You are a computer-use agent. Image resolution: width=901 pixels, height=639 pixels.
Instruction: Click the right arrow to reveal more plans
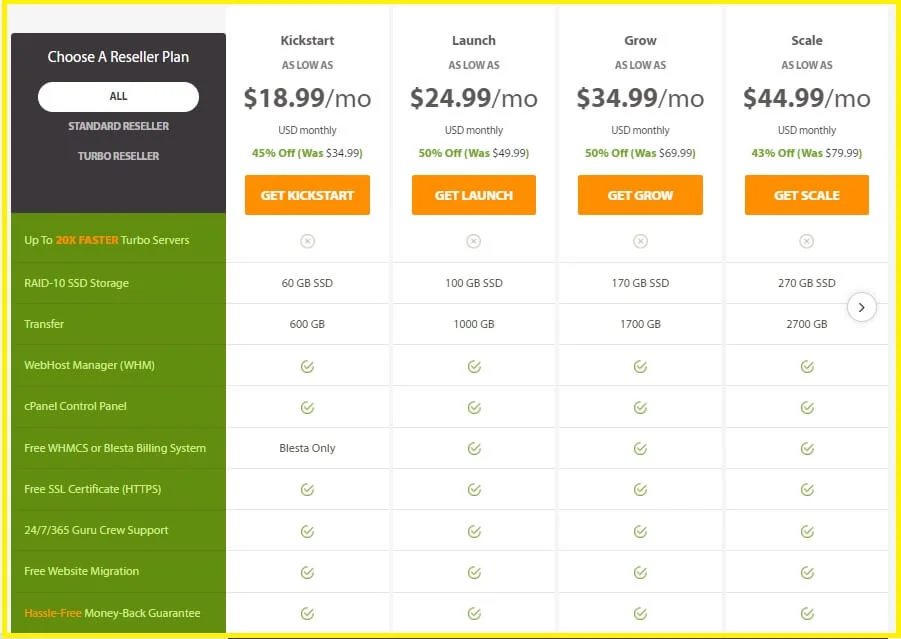[862, 307]
